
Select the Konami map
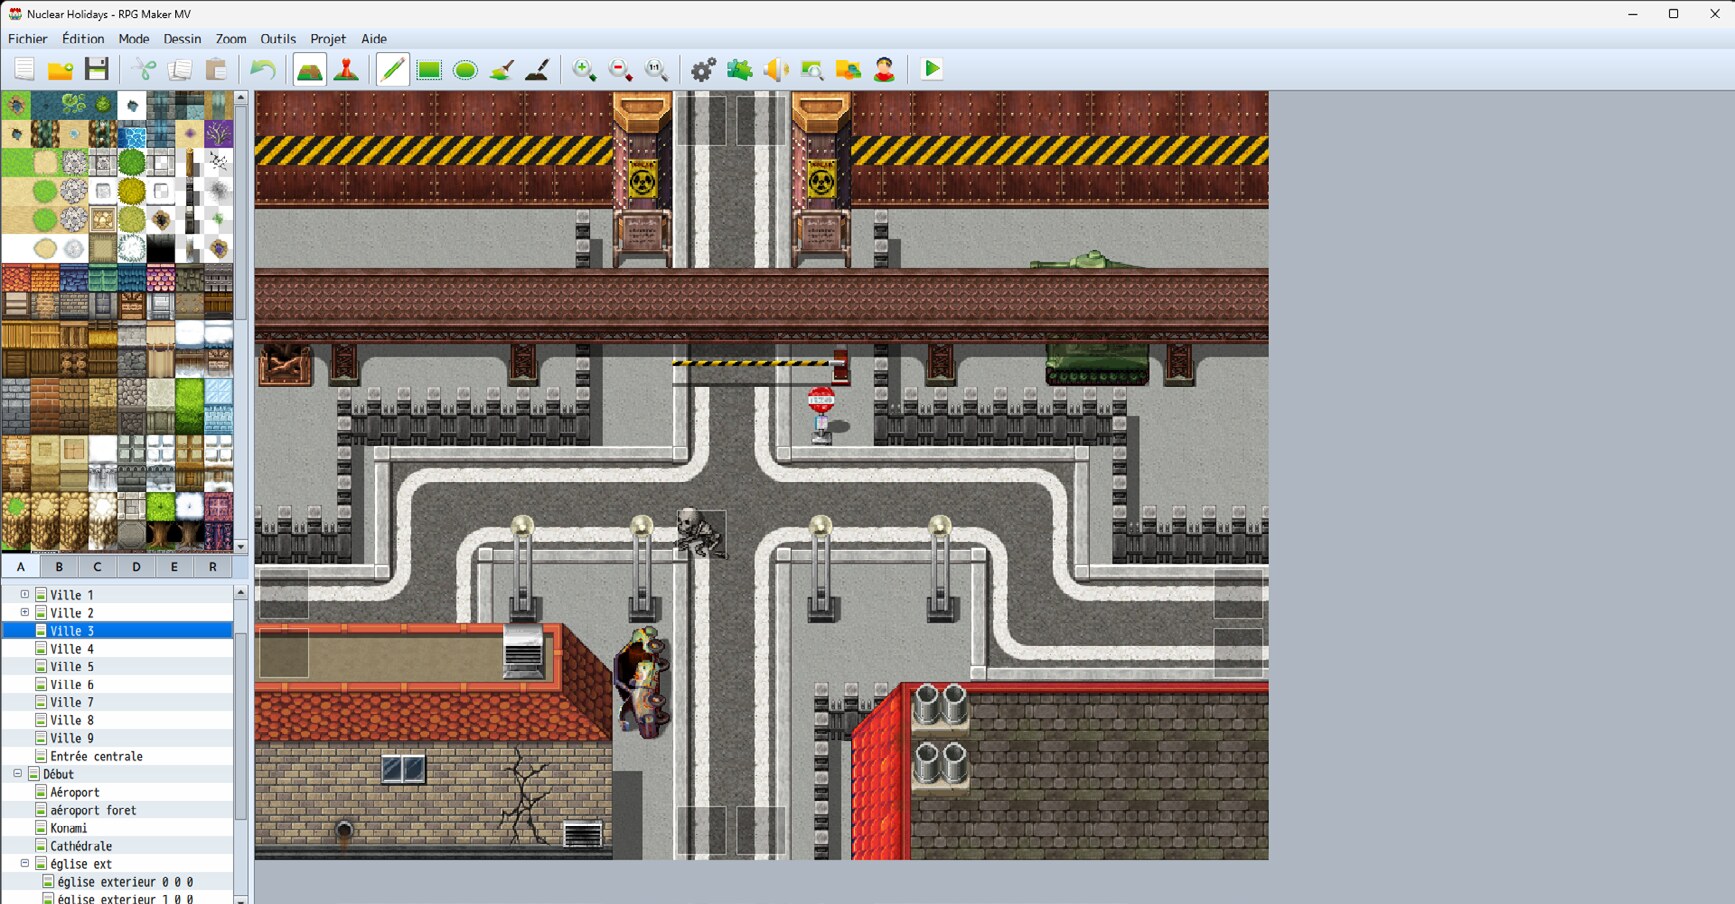coord(69,829)
